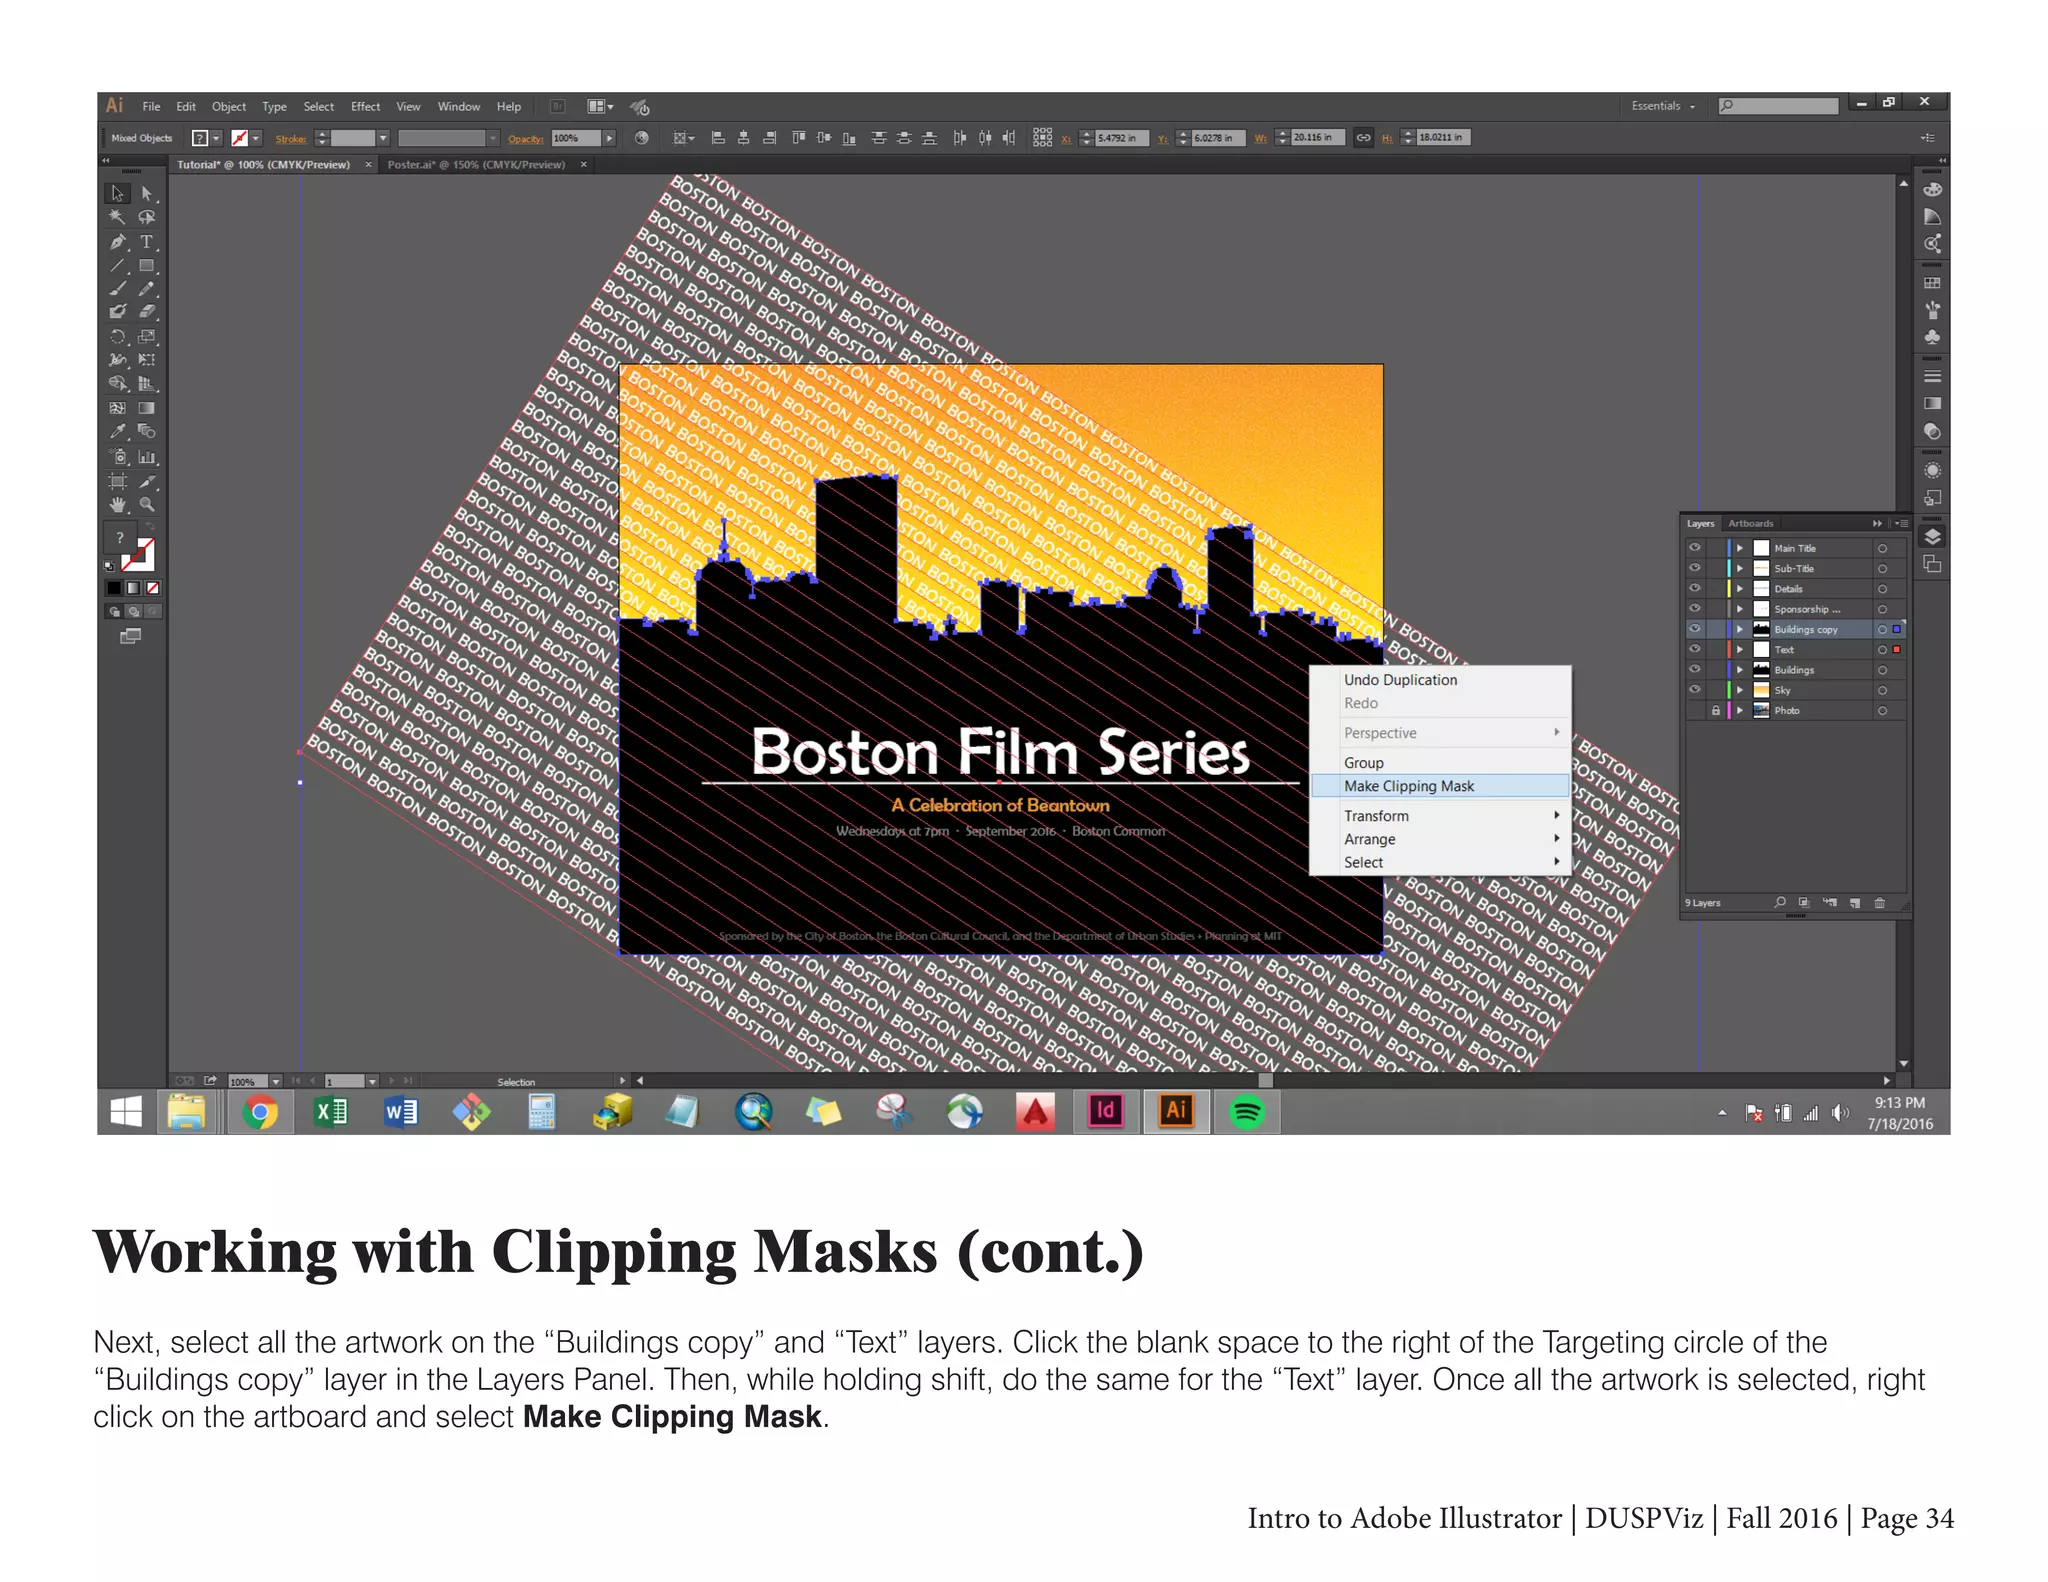
Task: Expand the Text layer
Action: [1740, 649]
